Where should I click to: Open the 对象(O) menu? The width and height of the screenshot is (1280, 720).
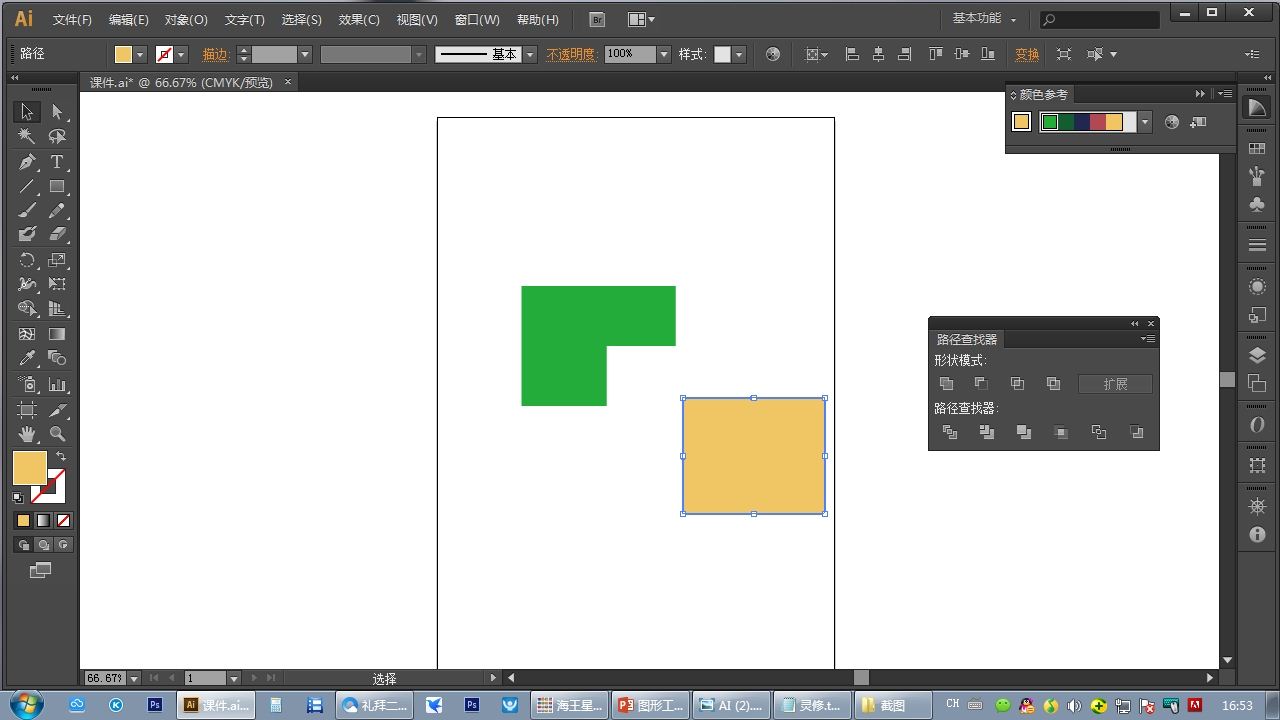click(186, 20)
